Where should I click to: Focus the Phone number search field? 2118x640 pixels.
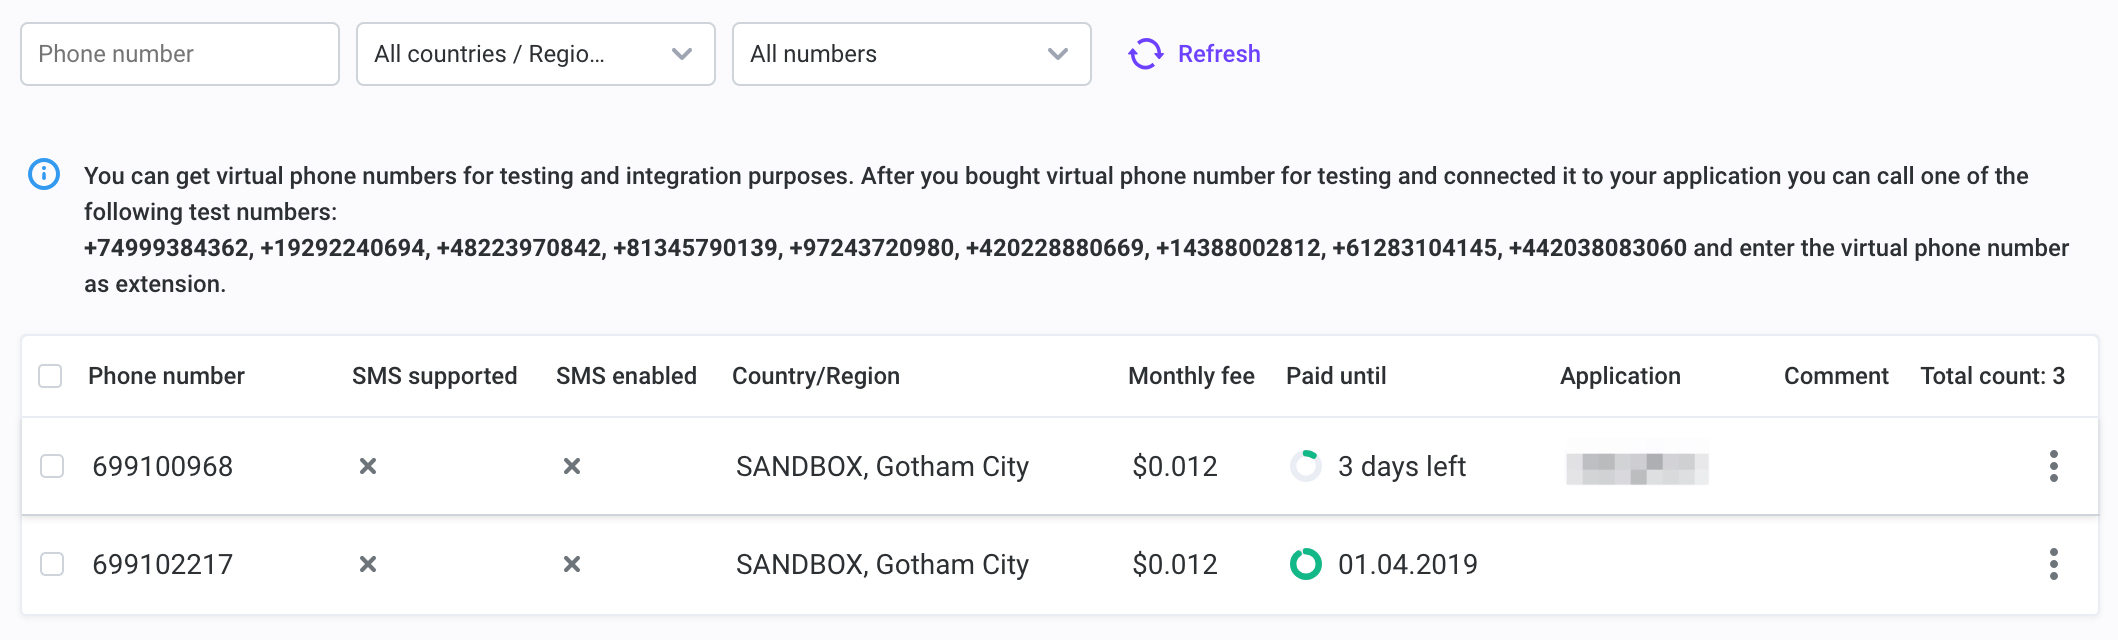[x=180, y=54]
